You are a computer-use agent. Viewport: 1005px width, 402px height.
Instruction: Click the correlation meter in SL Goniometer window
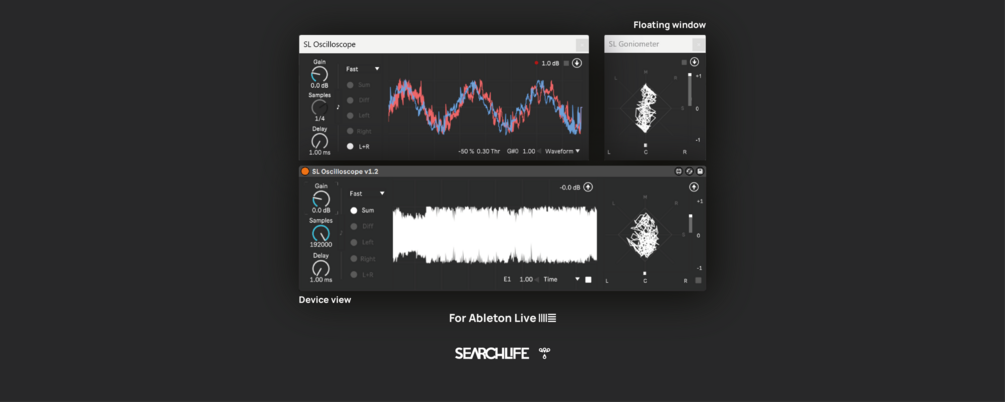click(x=690, y=90)
